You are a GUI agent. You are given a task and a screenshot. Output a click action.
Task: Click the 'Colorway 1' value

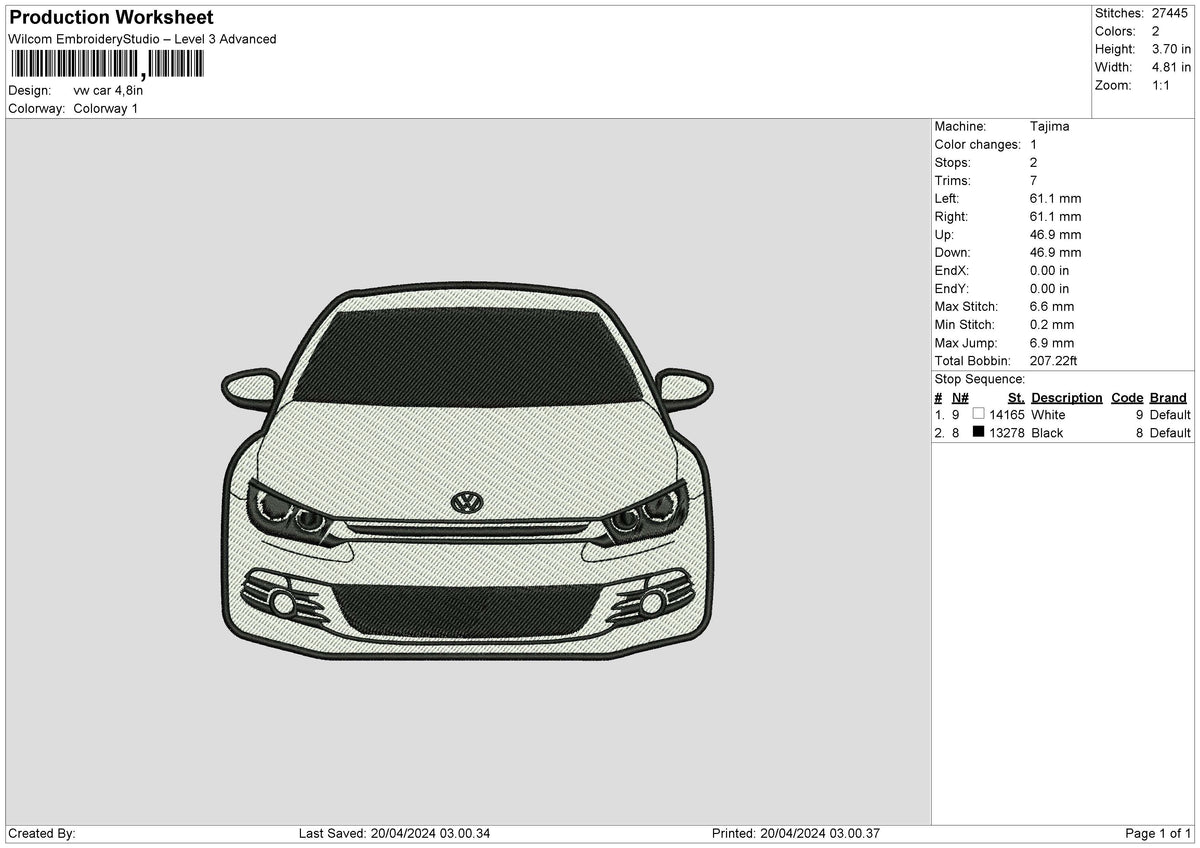(106, 108)
